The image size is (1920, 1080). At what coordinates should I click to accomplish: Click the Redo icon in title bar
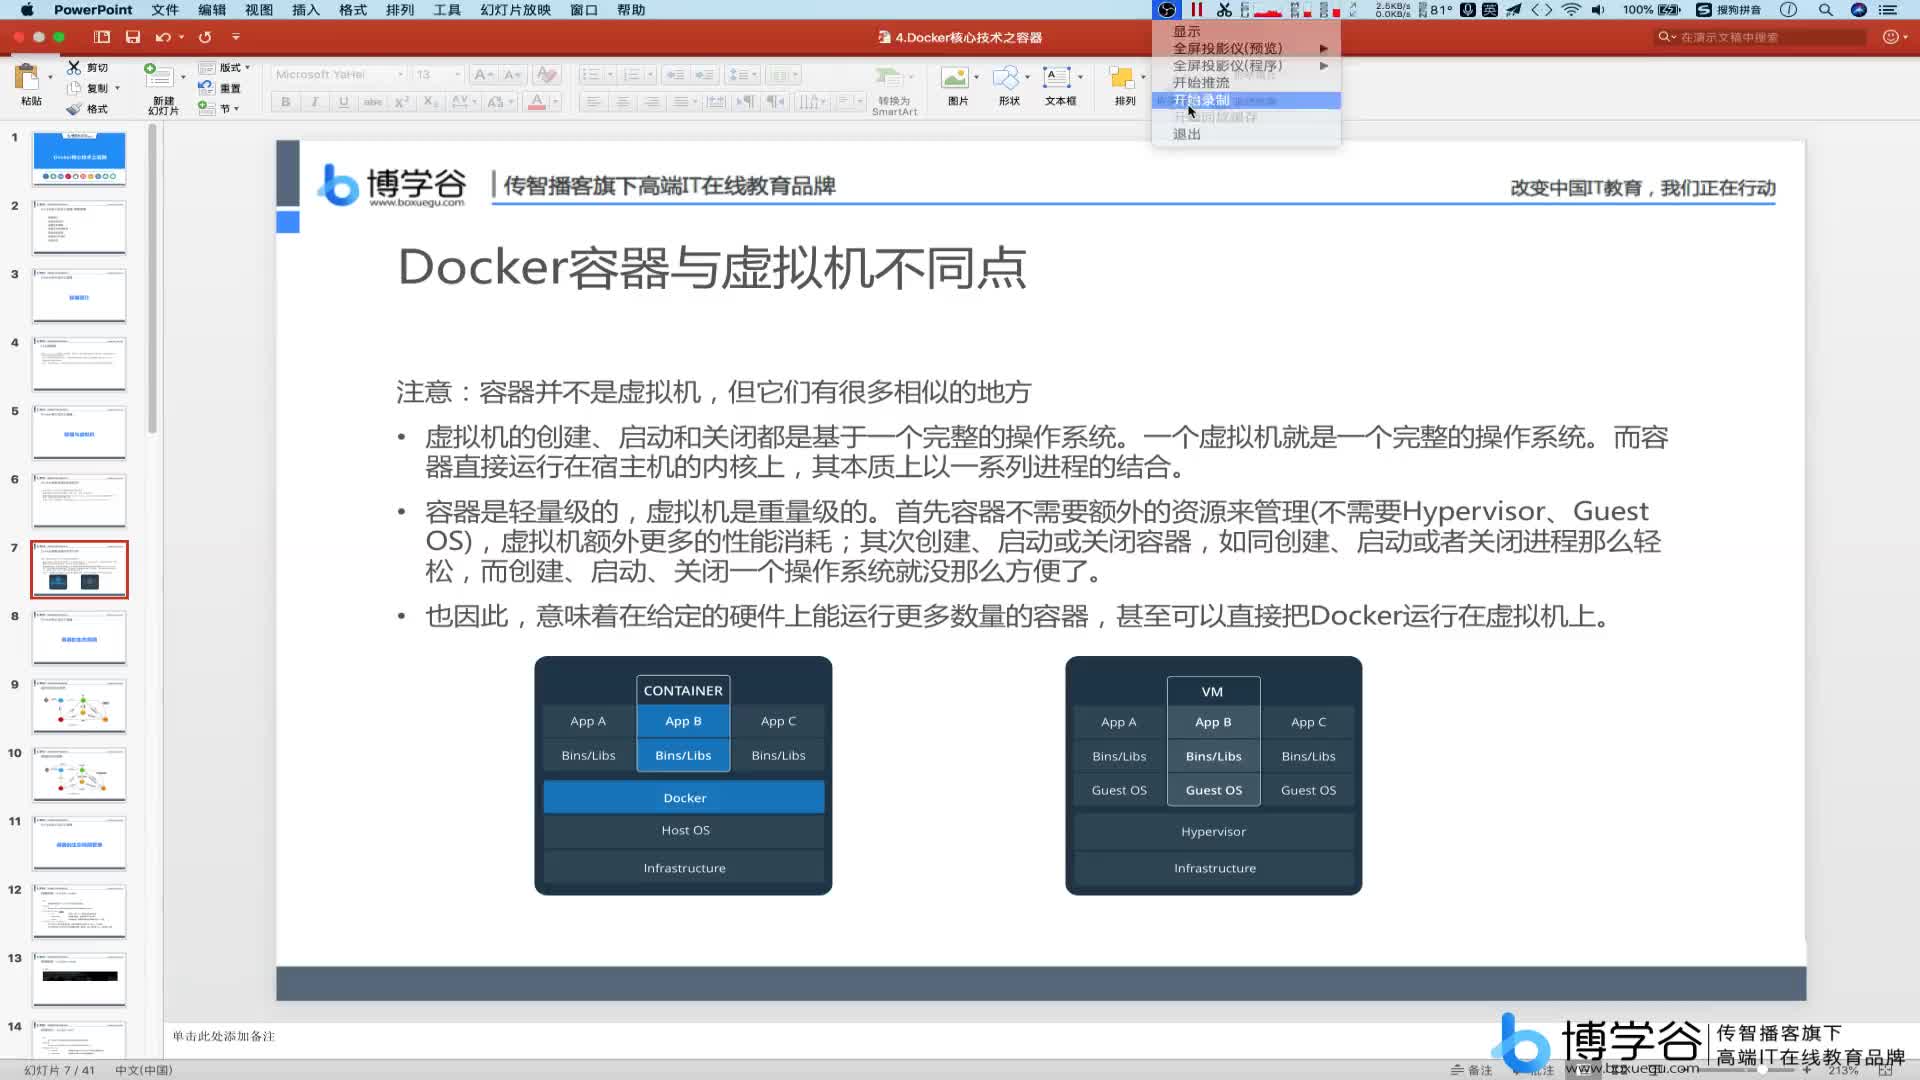pyautogui.click(x=205, y=37)
